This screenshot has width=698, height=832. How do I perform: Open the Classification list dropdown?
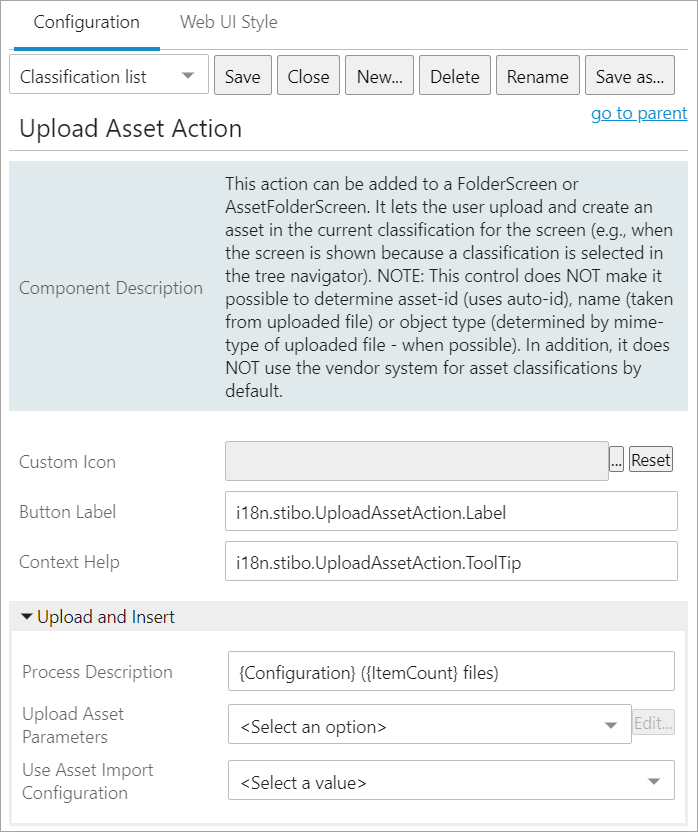[x=108, y=76]
